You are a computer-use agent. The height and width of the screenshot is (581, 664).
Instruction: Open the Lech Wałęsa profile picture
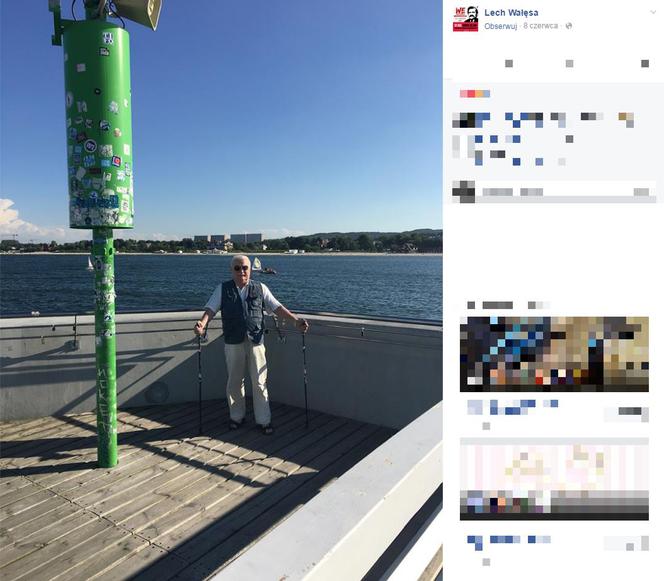click(465, 19)
